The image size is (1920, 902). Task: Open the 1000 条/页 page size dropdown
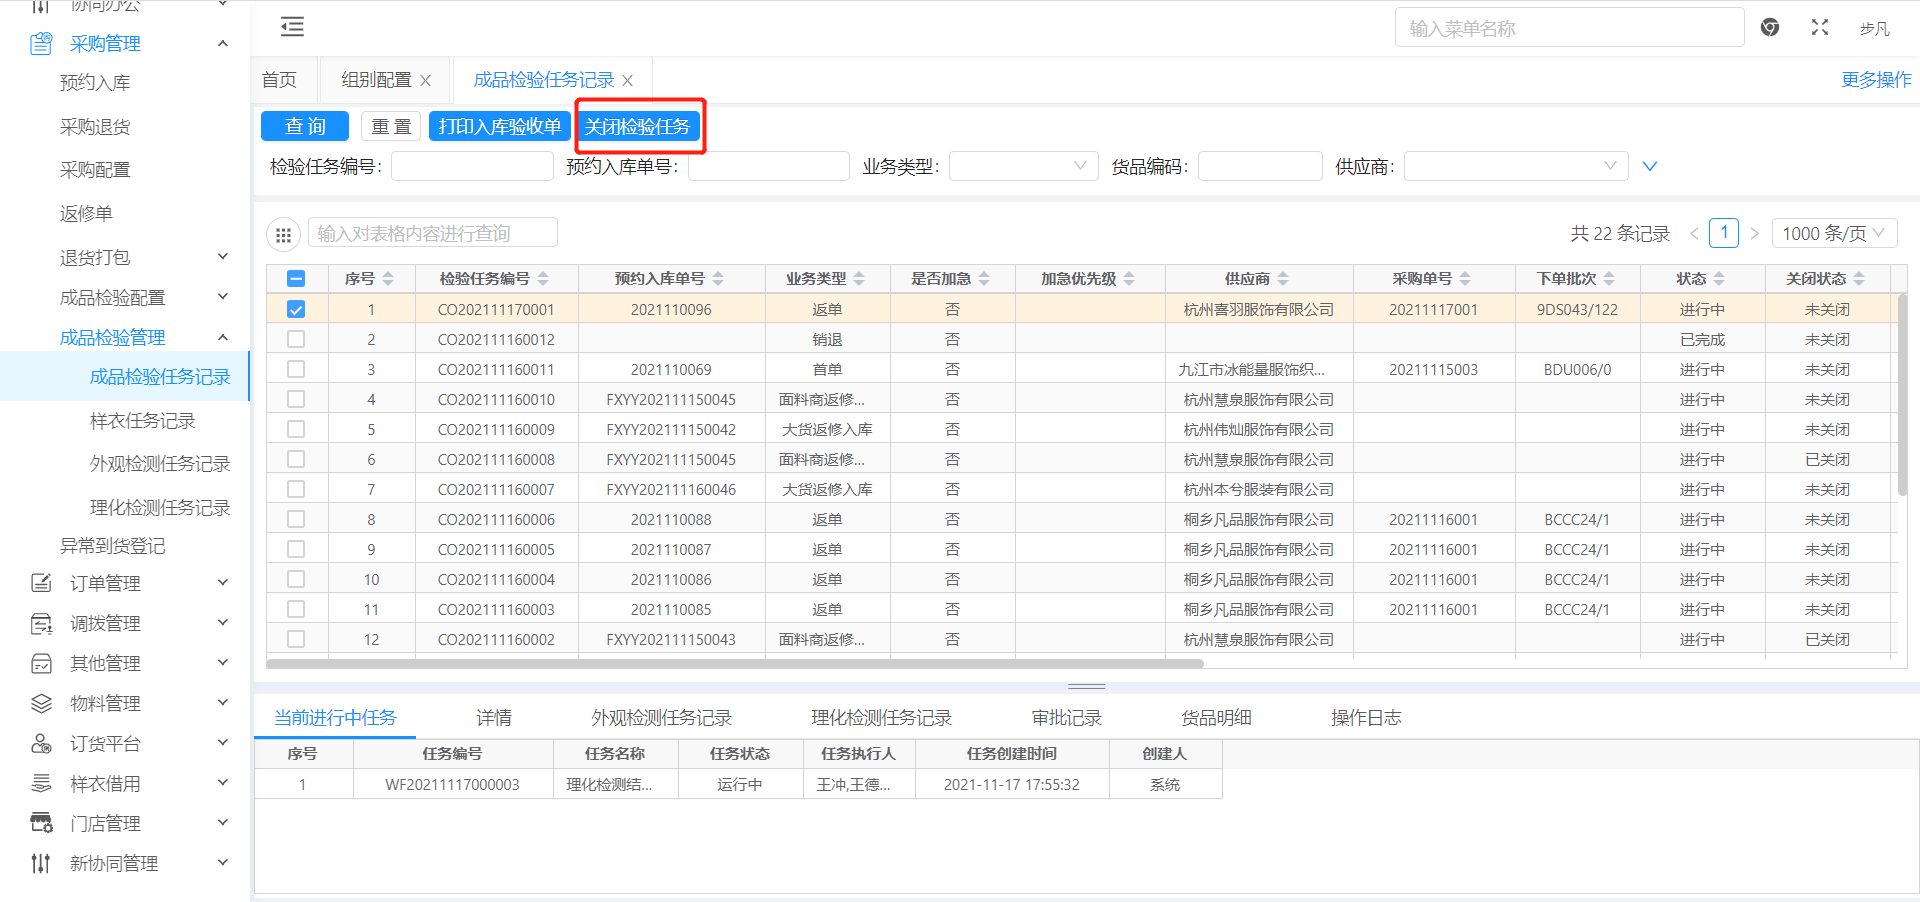point(1834,233)
